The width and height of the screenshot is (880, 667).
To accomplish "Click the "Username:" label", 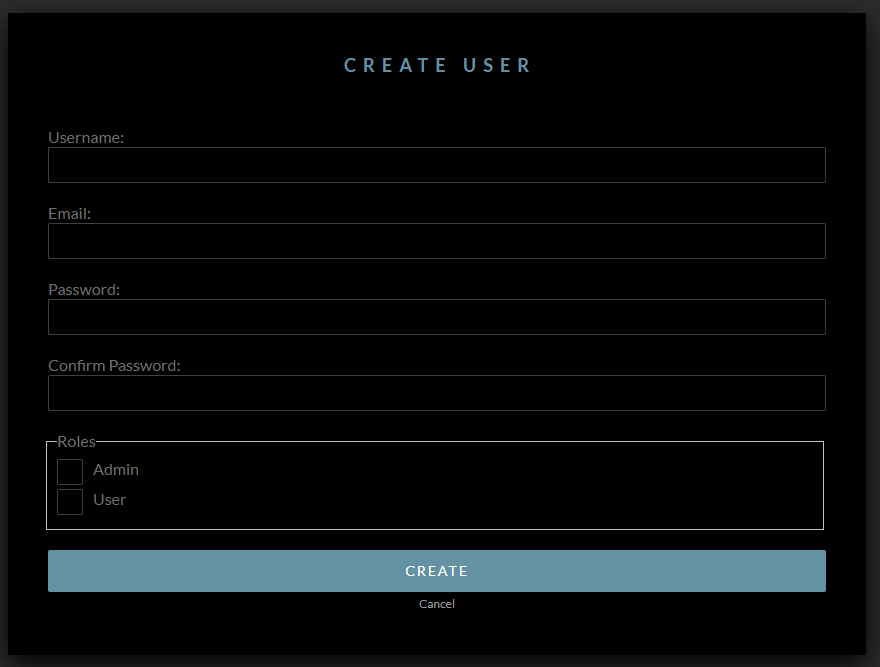I will 86,138.
